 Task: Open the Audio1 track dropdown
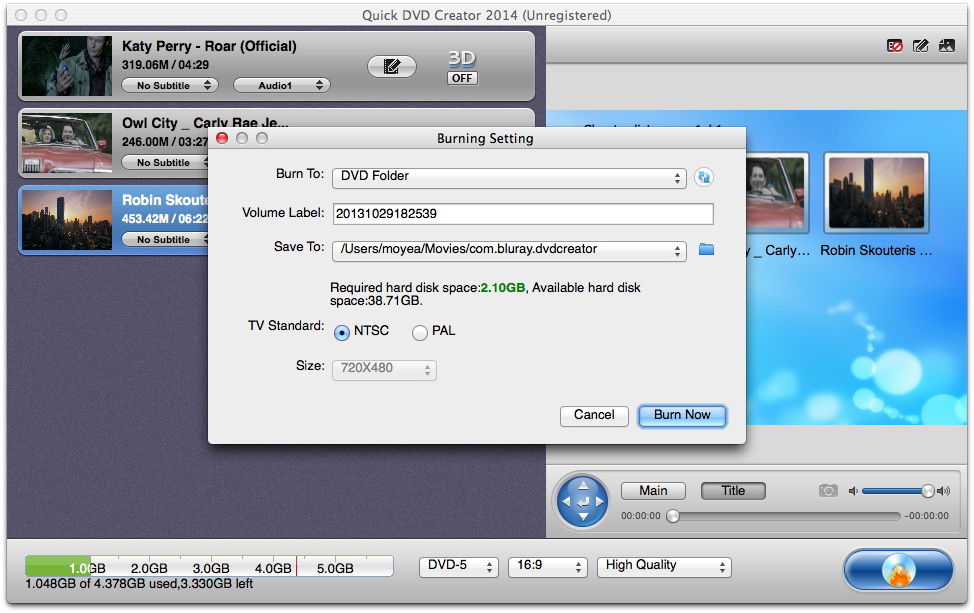tap(281, 85)
